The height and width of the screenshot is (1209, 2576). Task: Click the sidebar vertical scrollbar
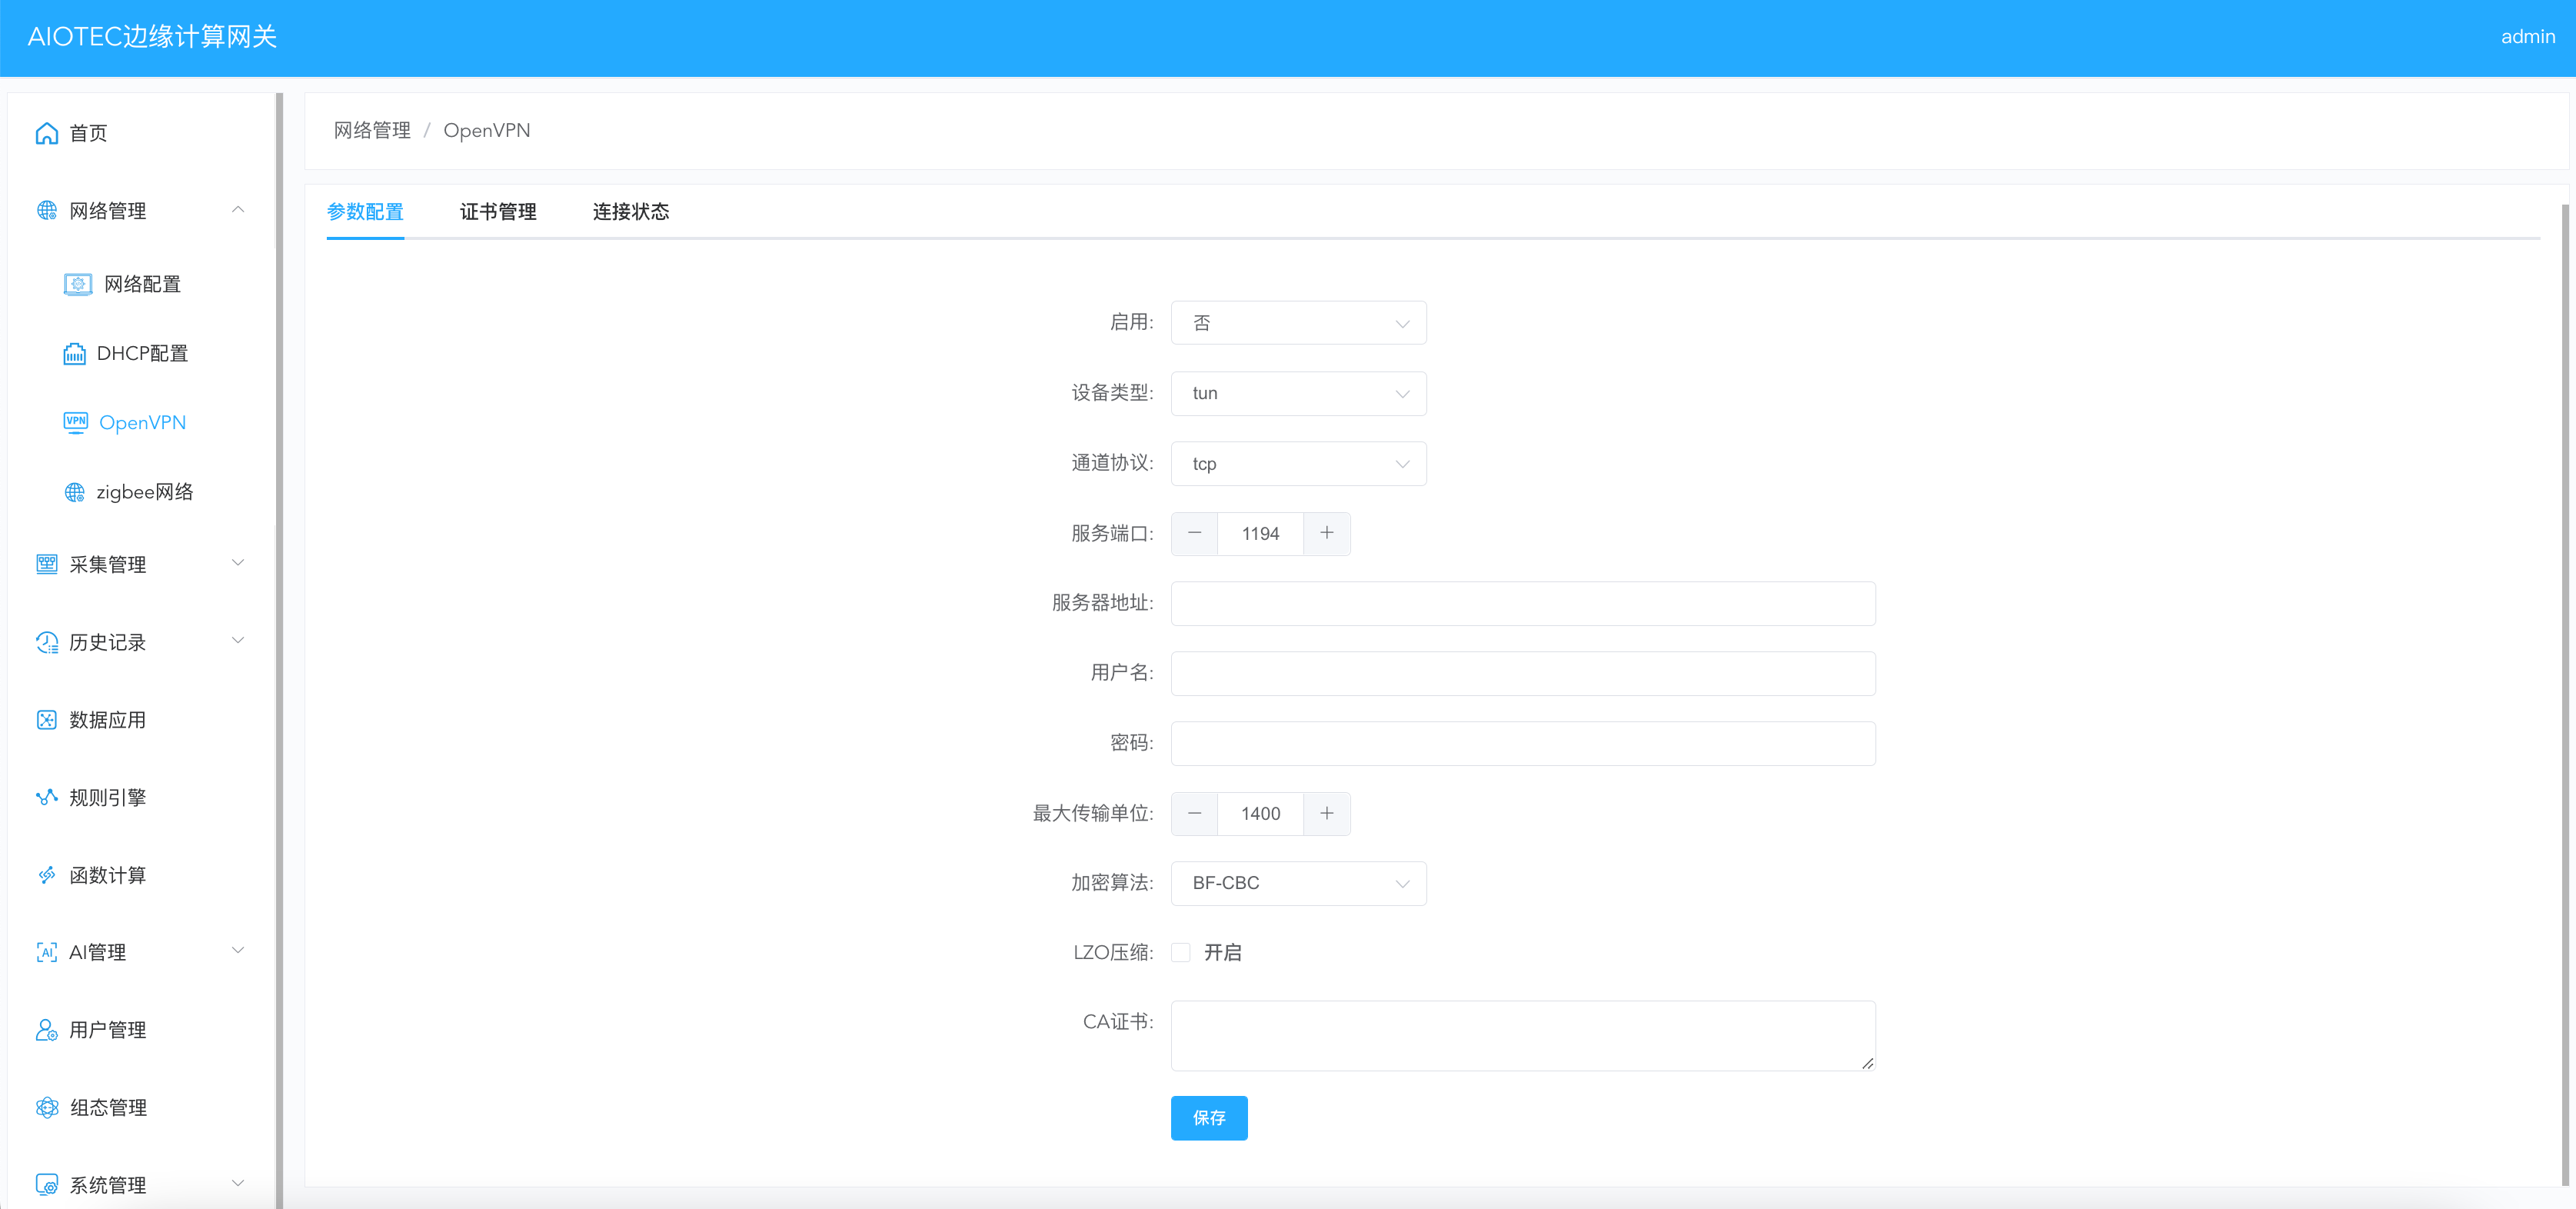(x=279, y=650)
